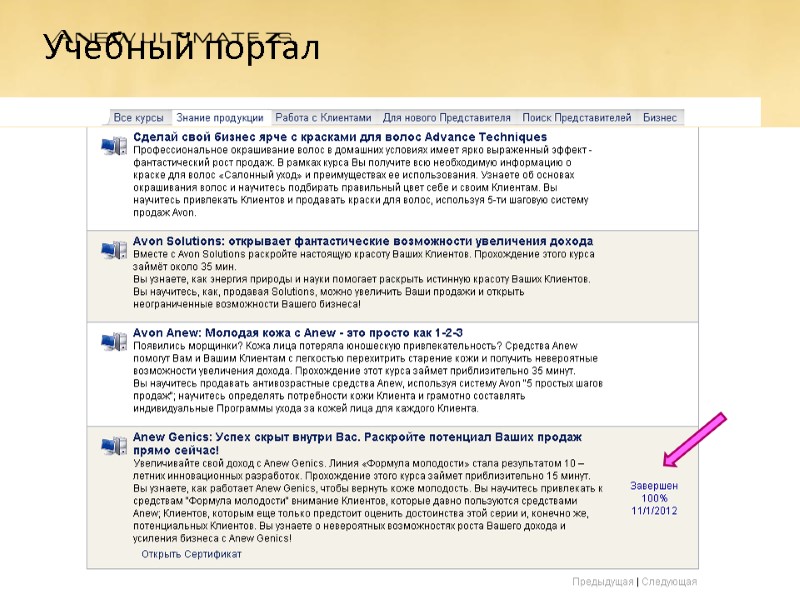Go to 'Предыдущая' page link
Viewport: 800px width, 600px height.
[603, 582]
